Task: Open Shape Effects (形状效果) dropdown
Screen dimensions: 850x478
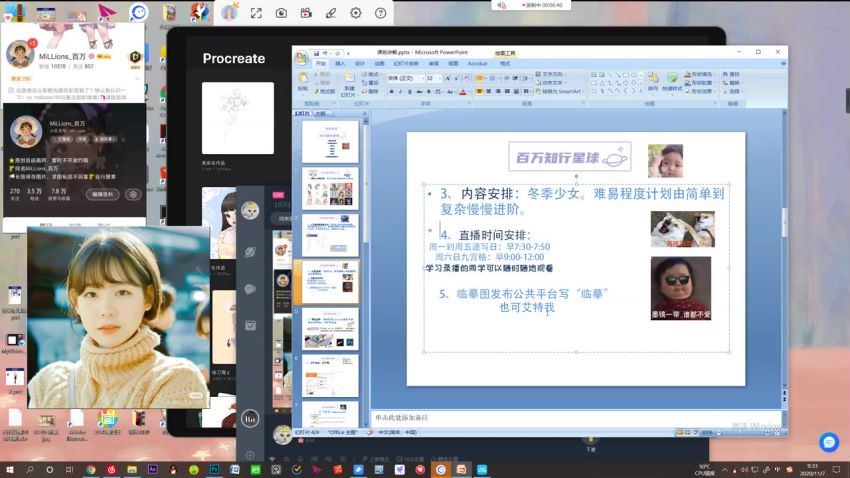Action: 699,91
